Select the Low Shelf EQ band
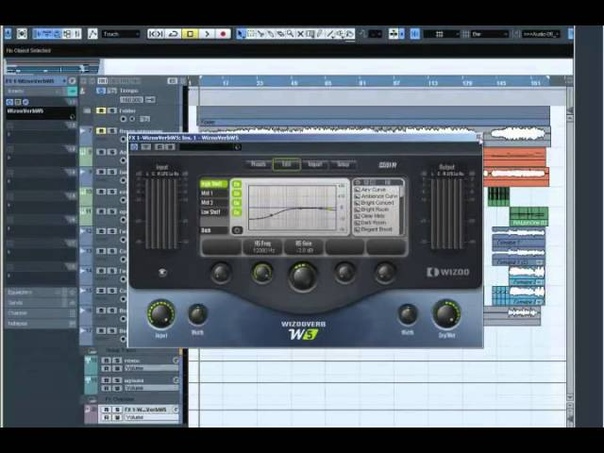Screen dimensions: 604x453 (214, 211)
